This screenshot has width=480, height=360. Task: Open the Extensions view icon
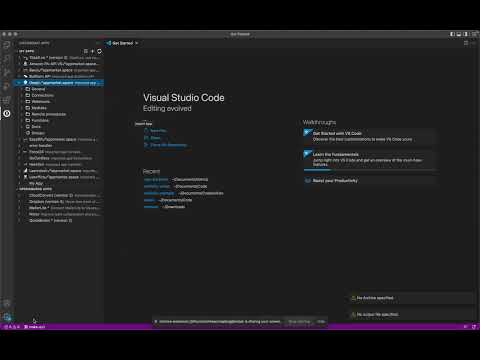(x=7, y=100)
